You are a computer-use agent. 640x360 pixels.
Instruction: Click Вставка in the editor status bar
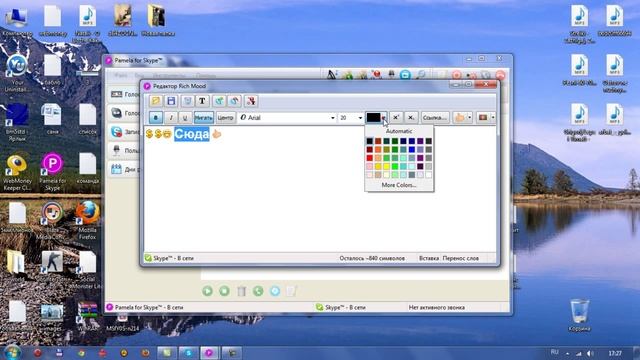429,258
